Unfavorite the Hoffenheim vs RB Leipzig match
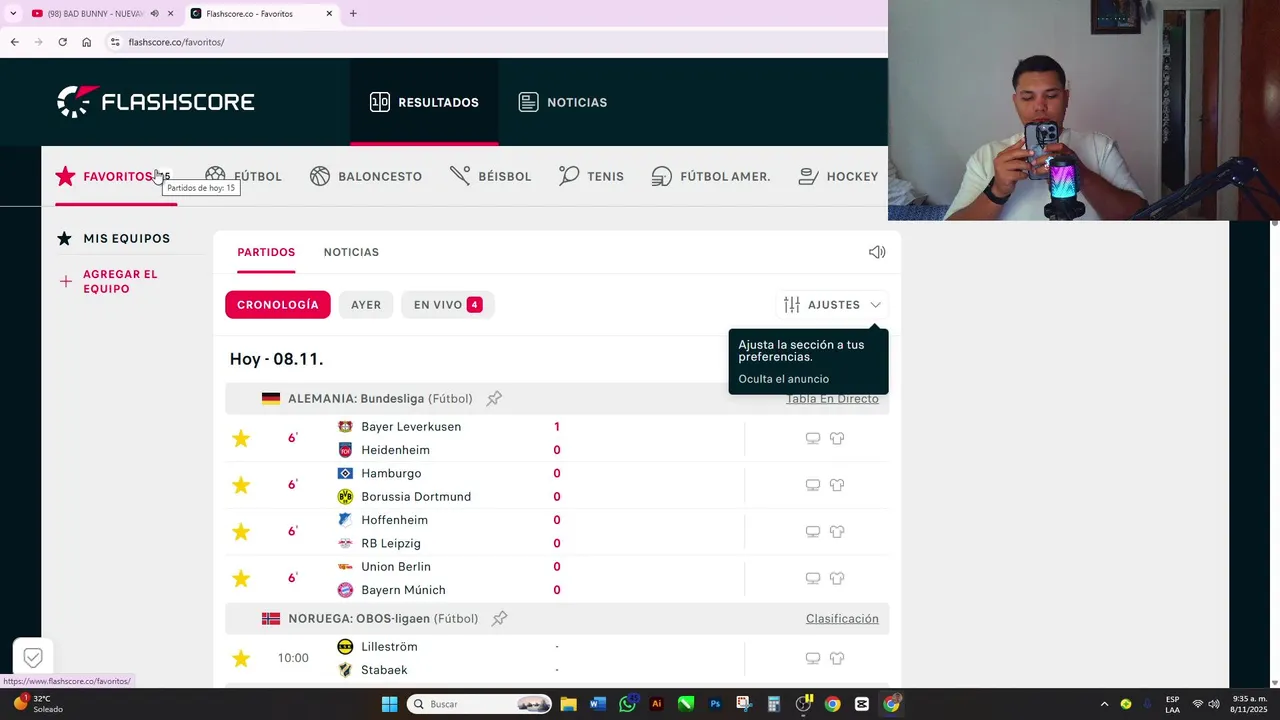 tap(241, 532)
